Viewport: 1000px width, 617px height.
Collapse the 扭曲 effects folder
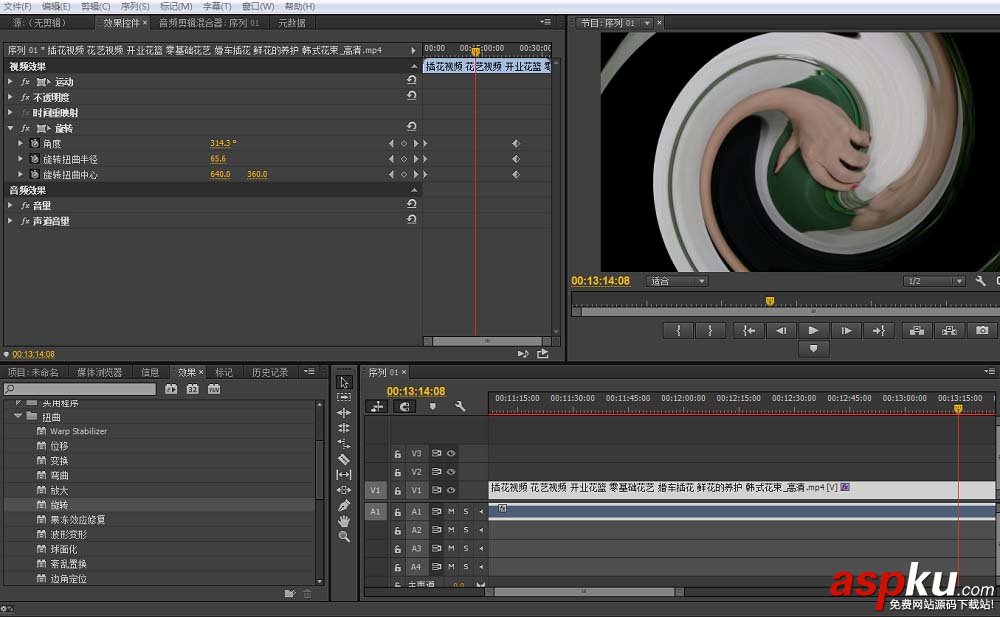(18, 416)
